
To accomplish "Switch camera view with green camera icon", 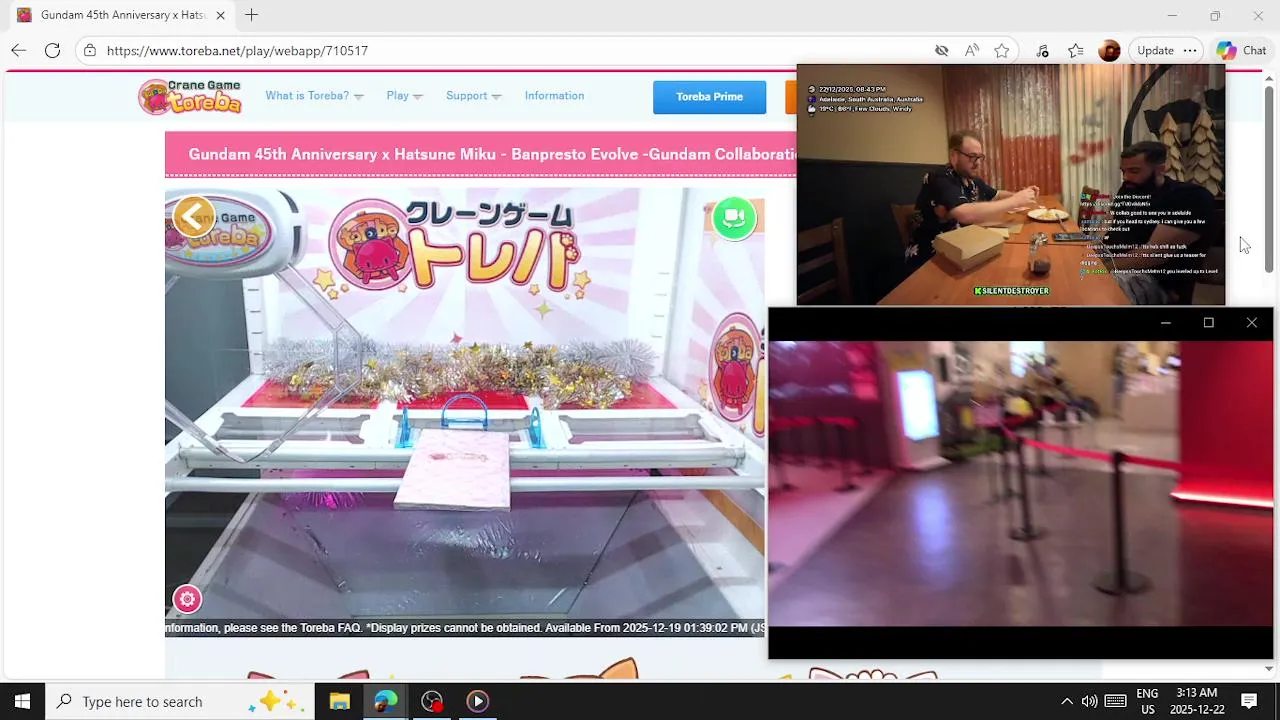I will tap(734, 217).
